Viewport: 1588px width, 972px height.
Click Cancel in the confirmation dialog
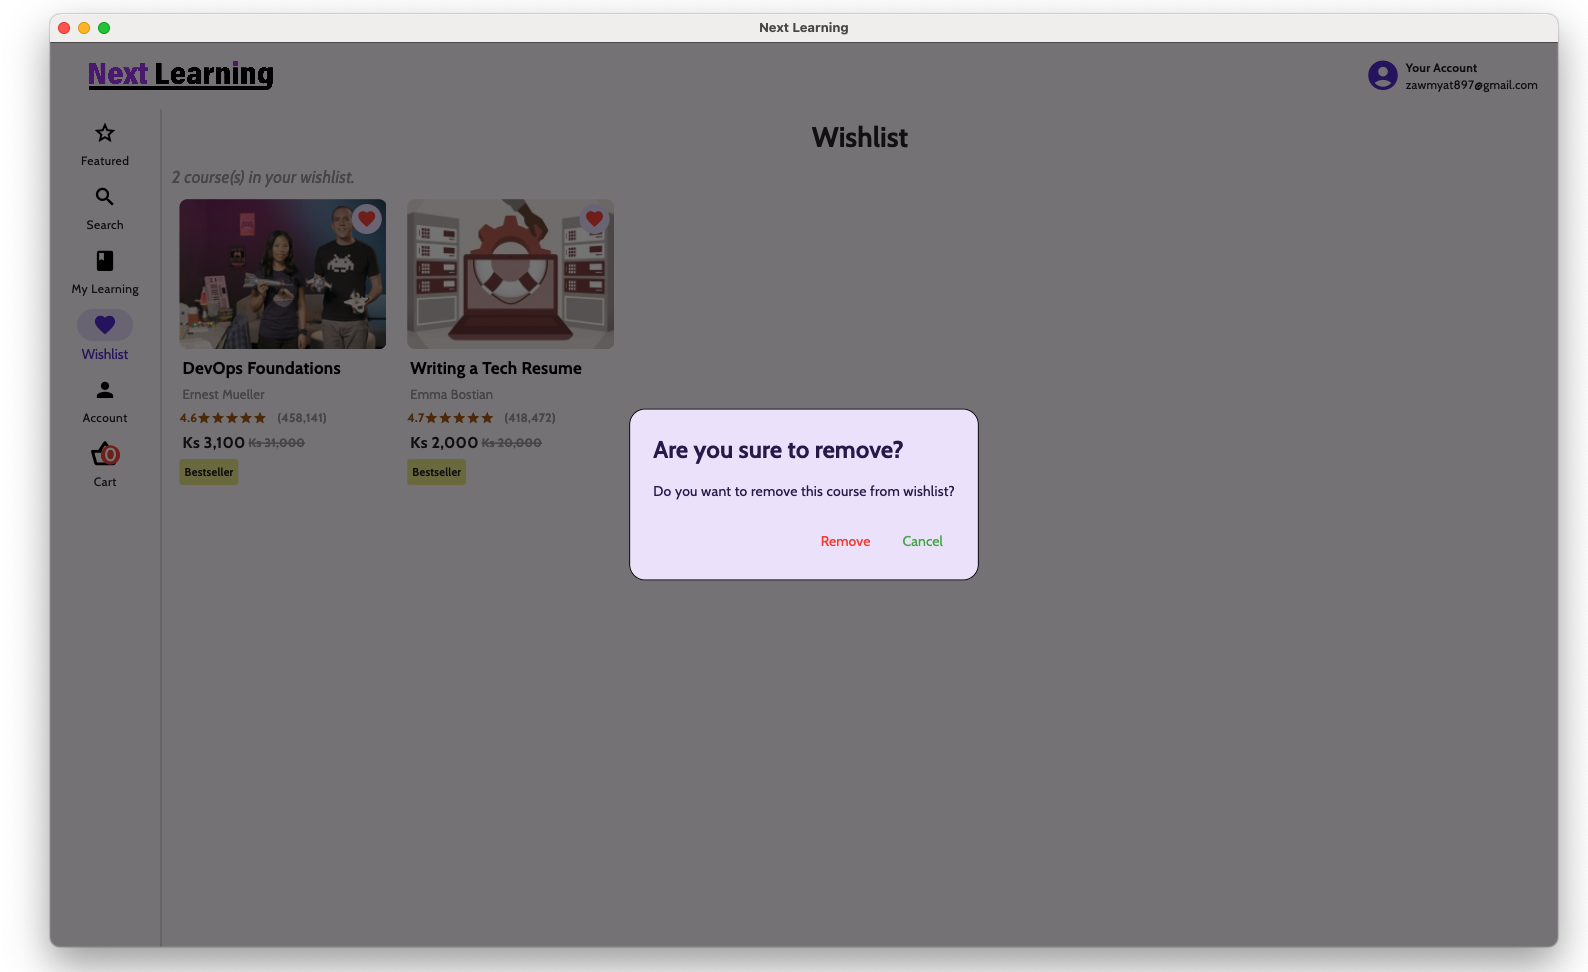tap(922, 541)
